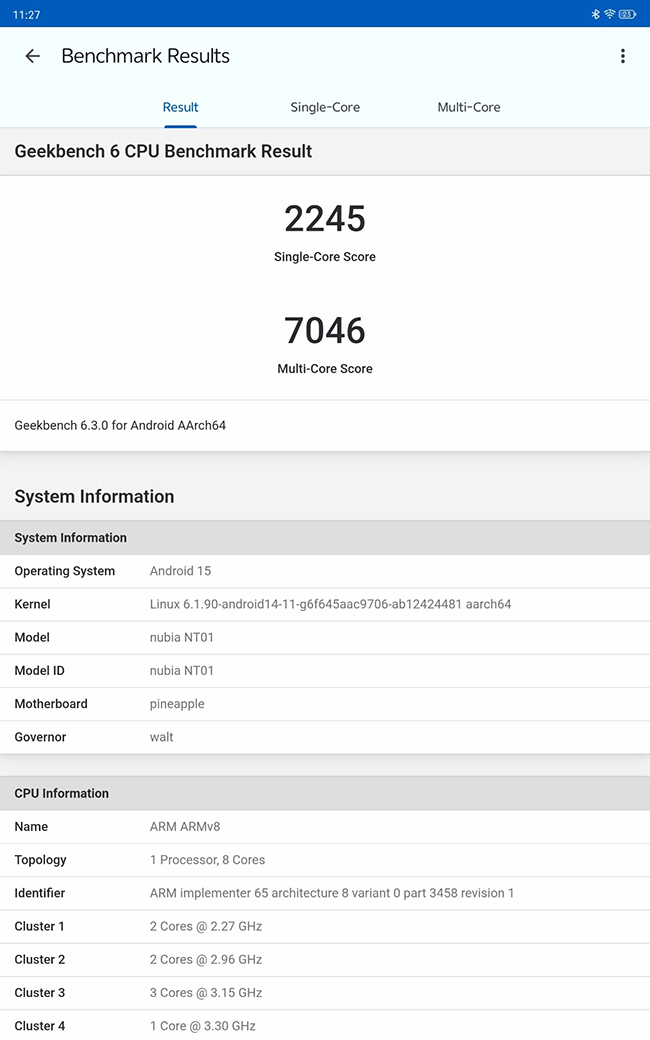
Task: Tap the Cluster 2 label
Action: (40, 959)
